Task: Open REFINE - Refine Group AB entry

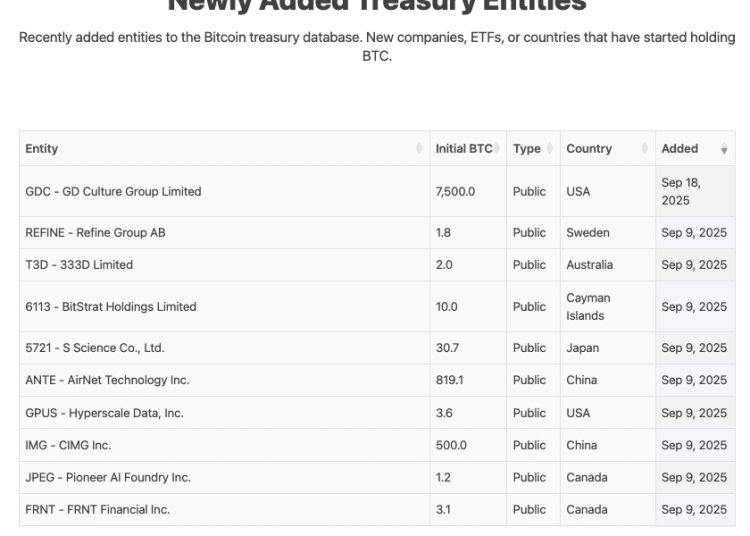Action: [95, 233]
